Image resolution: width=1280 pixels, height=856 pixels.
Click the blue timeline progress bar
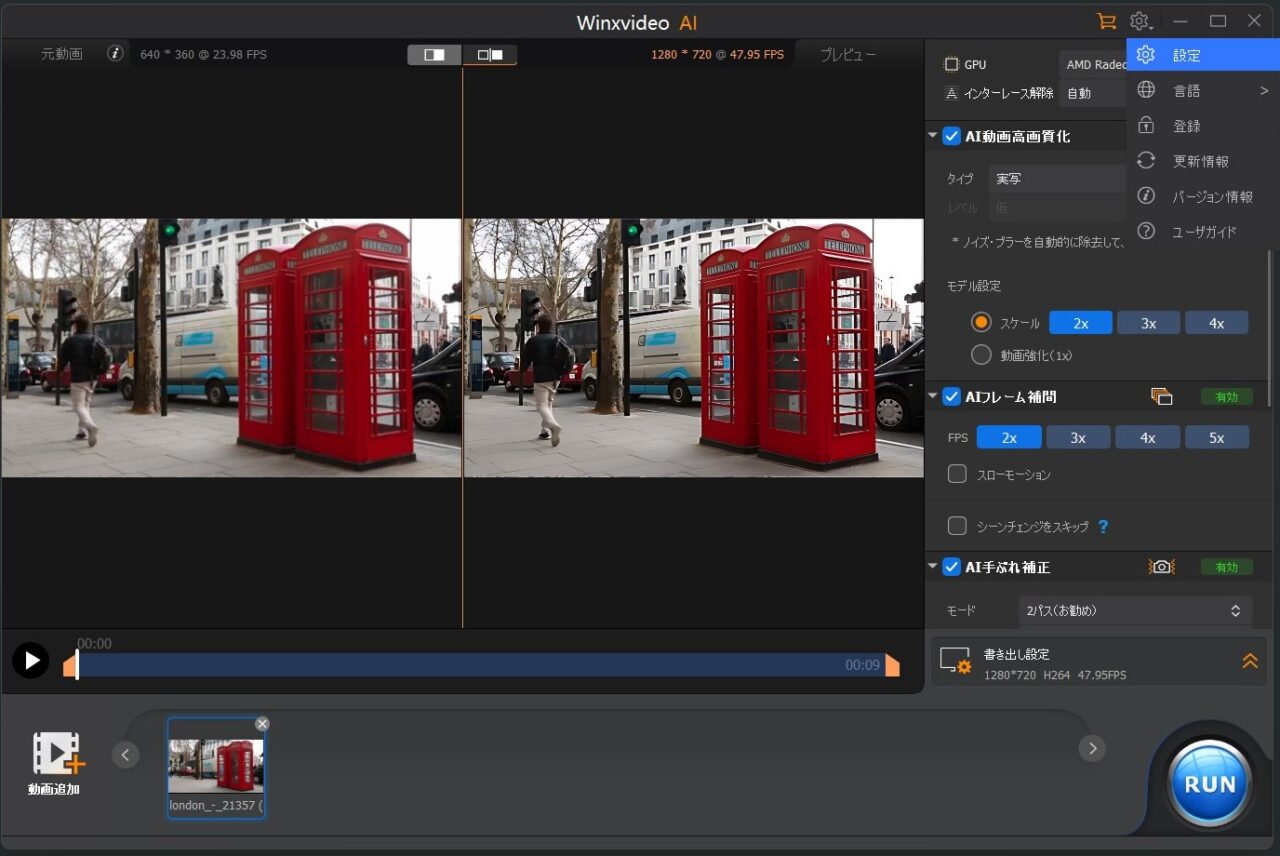point(481,665)
